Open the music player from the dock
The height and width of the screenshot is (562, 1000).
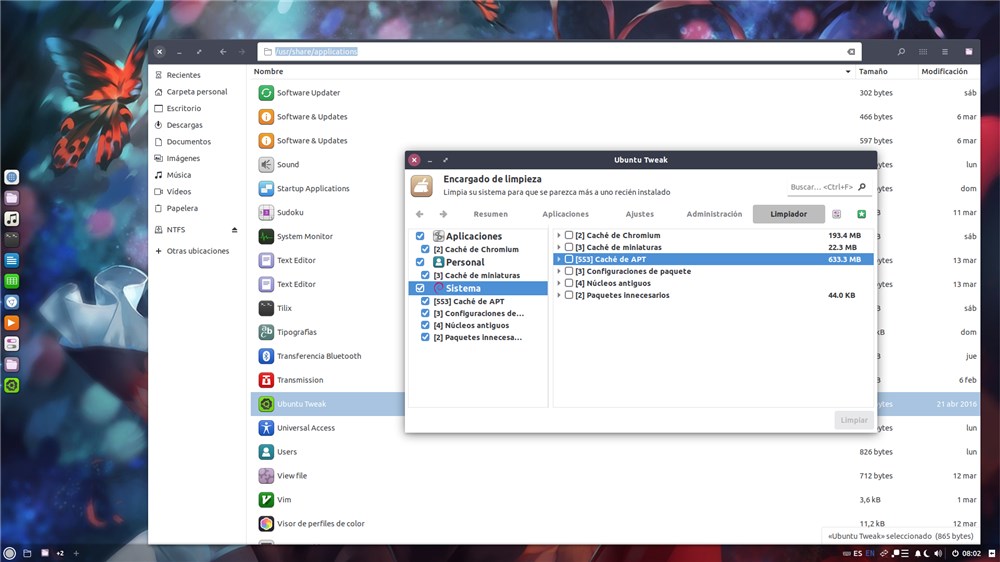11,219
